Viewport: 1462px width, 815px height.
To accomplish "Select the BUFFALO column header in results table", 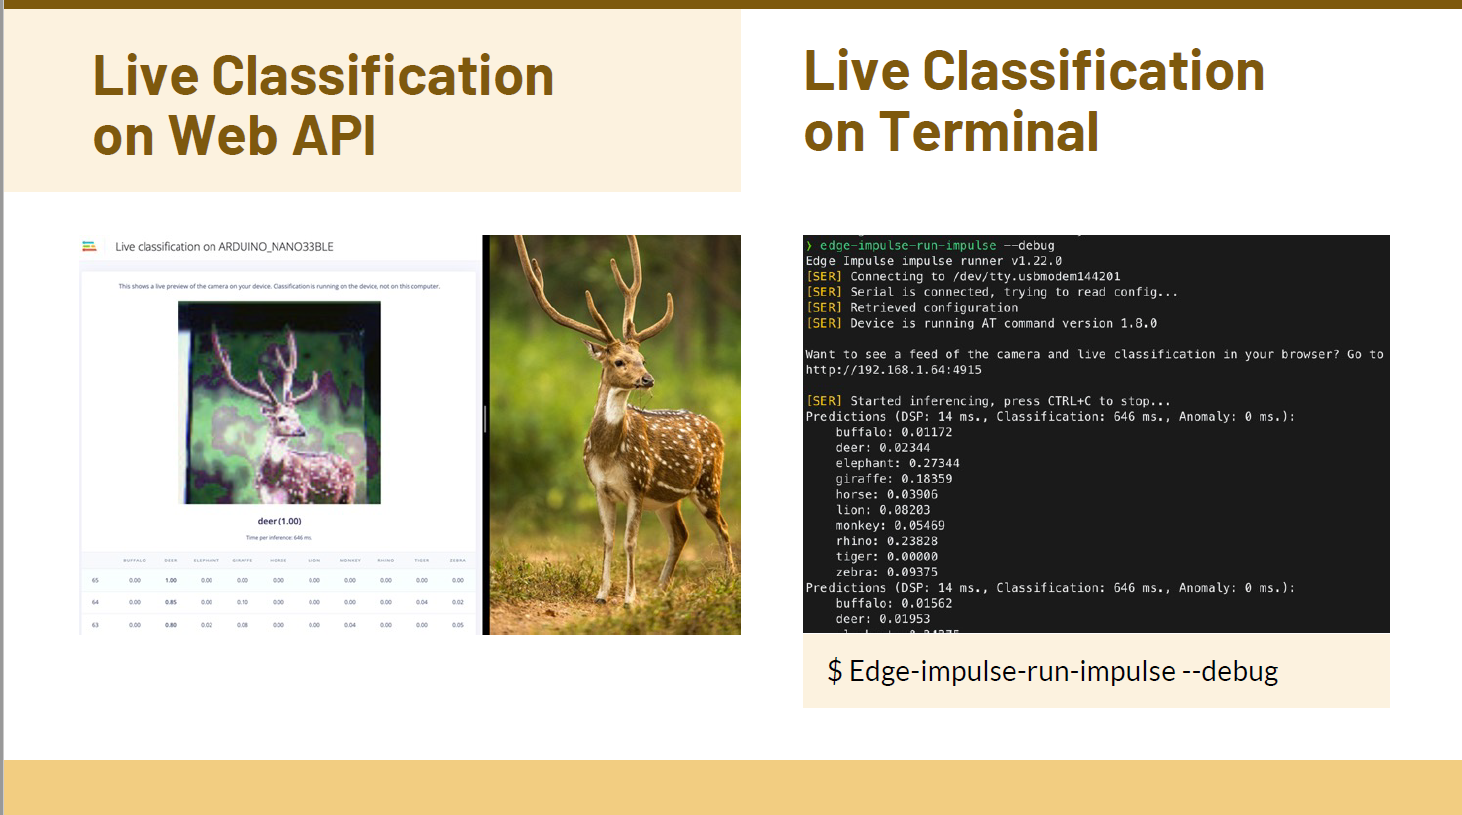I will pyautogui.click(x=135, y=560).
